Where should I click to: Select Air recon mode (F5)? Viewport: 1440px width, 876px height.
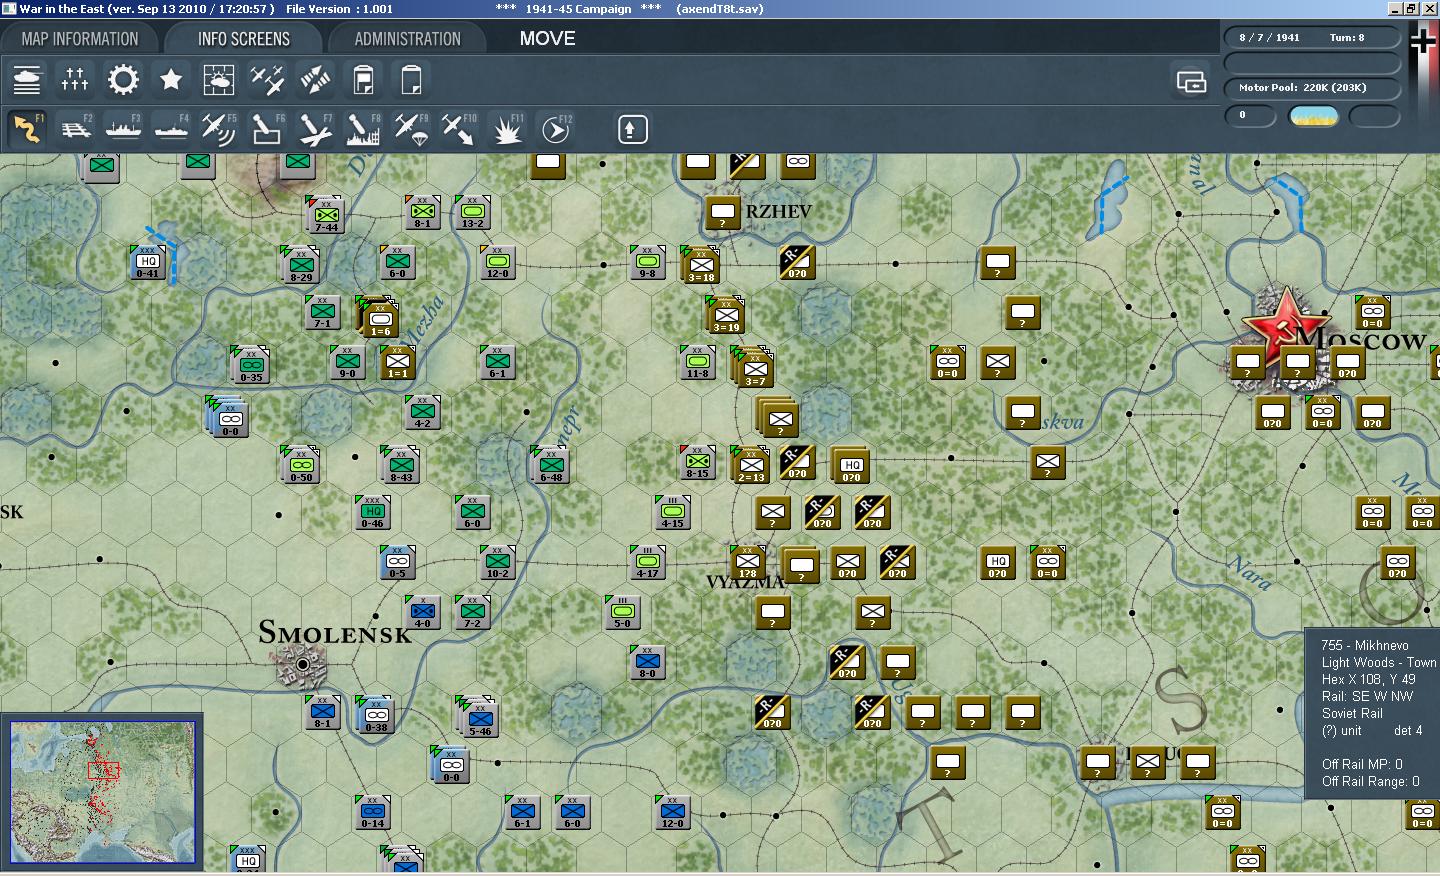[x=219, y=129]
